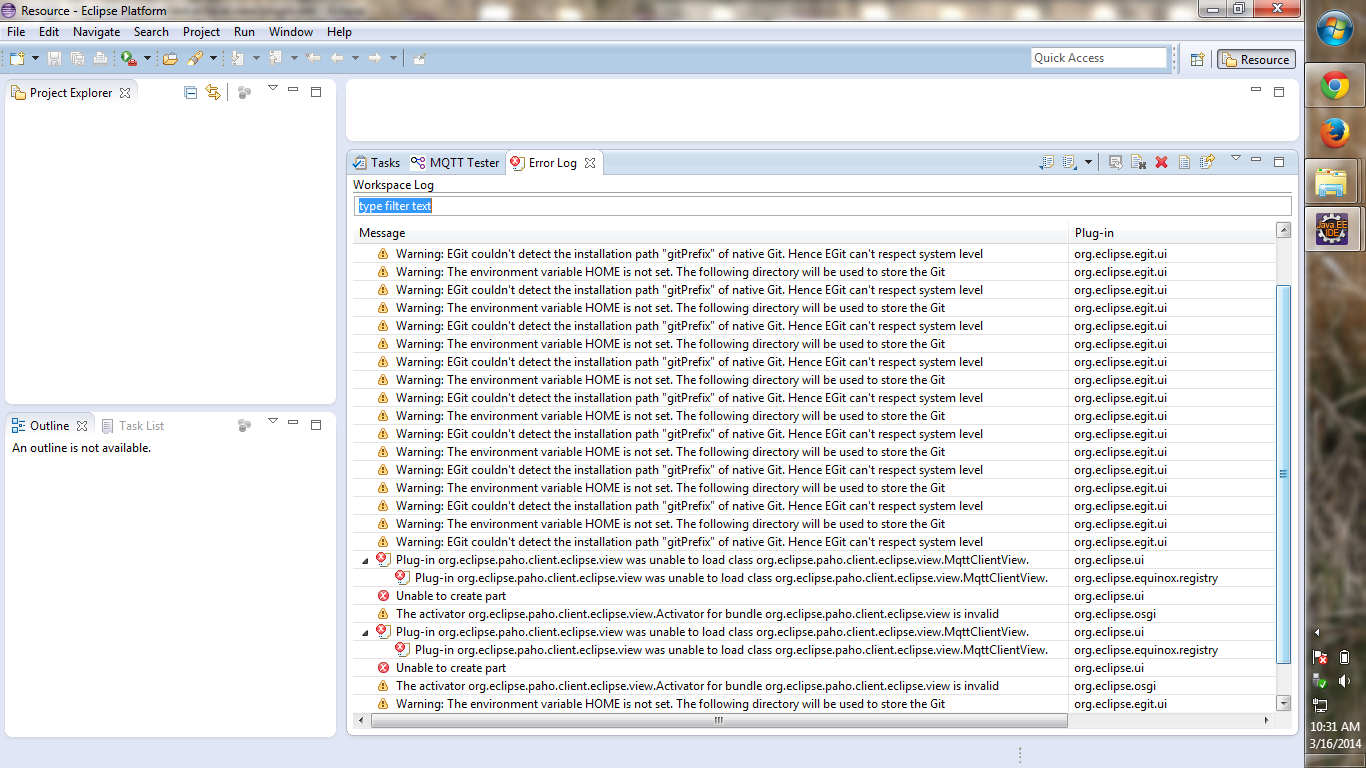The image size is (1366, 768).
Task: Open the Search dropdown arrow
Action: pos(213,58)
